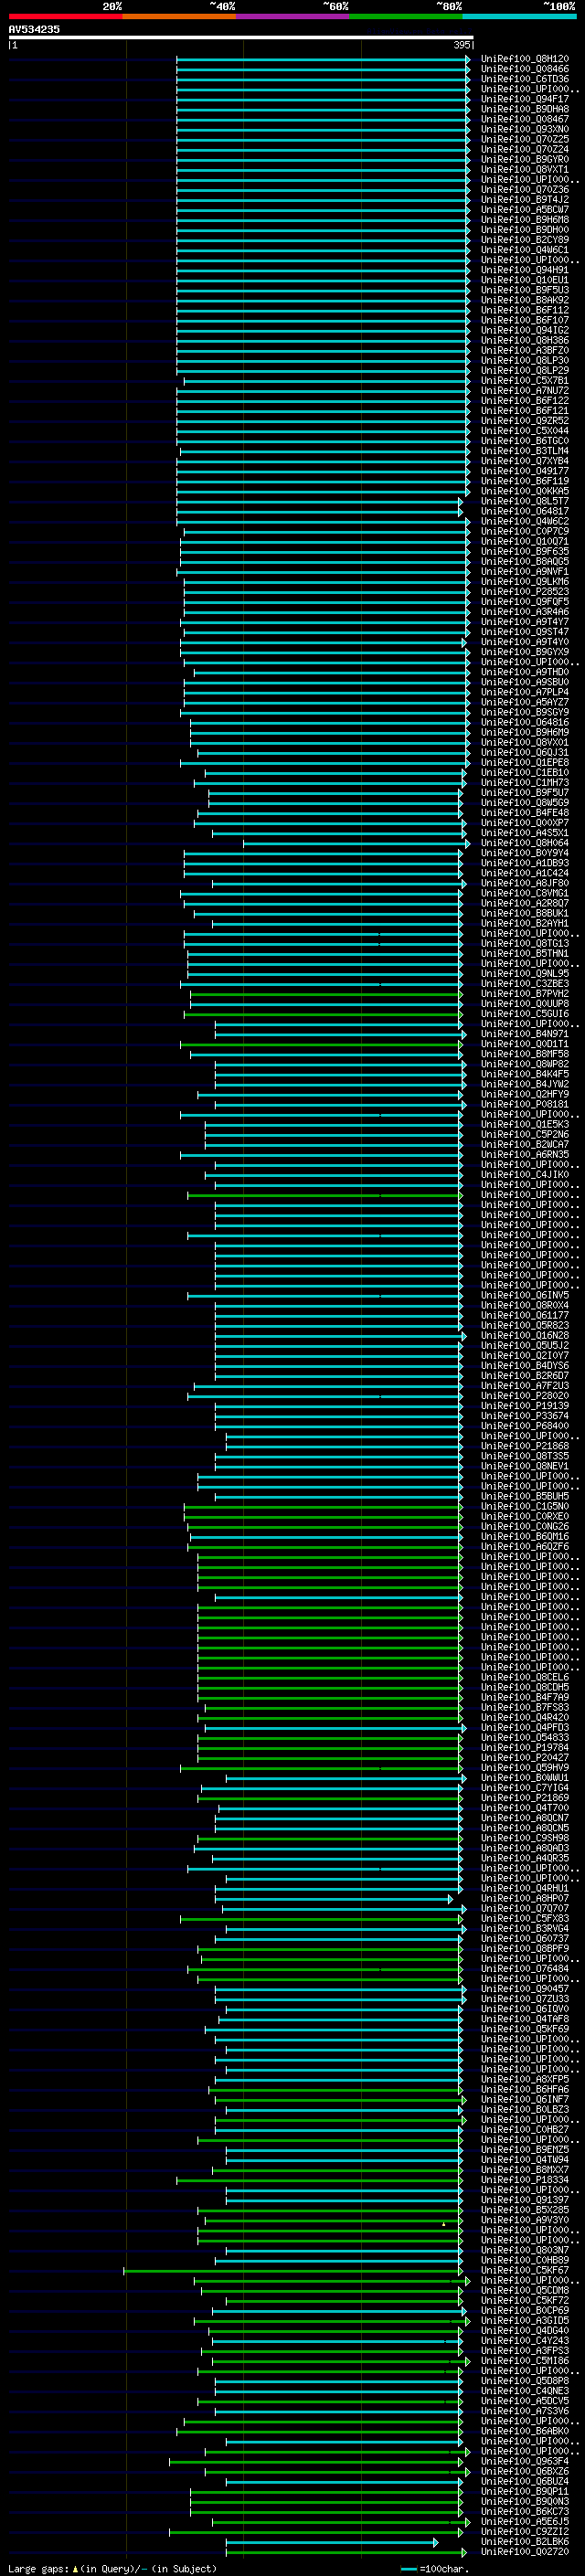Click green alignment bar for UniRef100_C5GUI6
The height and width of the screenshot is (2576, 585).
pyautogui.click(x=323, y=1014)
